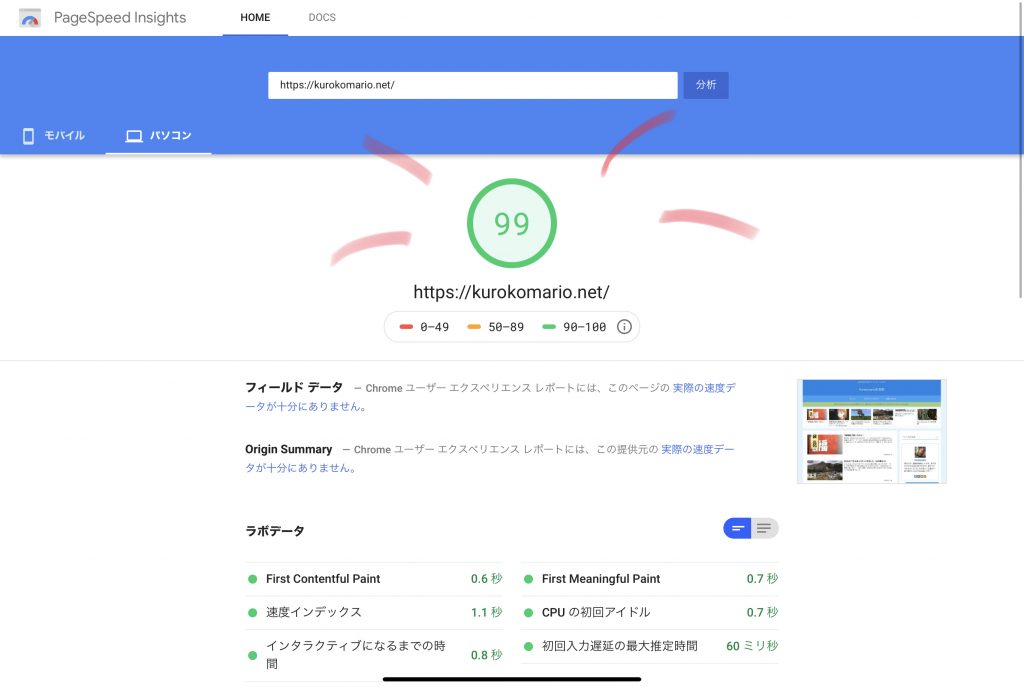The height and width of the screenshot is (687, 1024).
Task: Click the ラボデータ section heading
Action: click(274, 531)
